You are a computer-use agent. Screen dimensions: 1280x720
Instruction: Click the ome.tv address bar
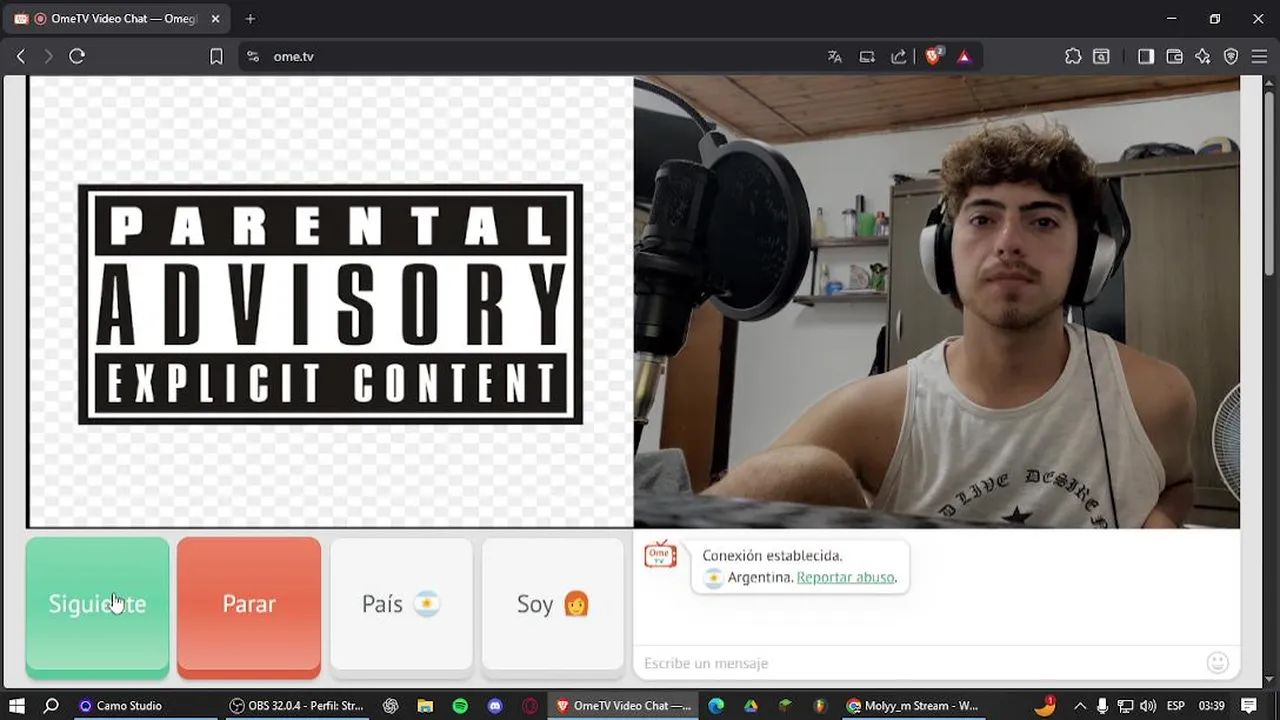pos(540,57)
